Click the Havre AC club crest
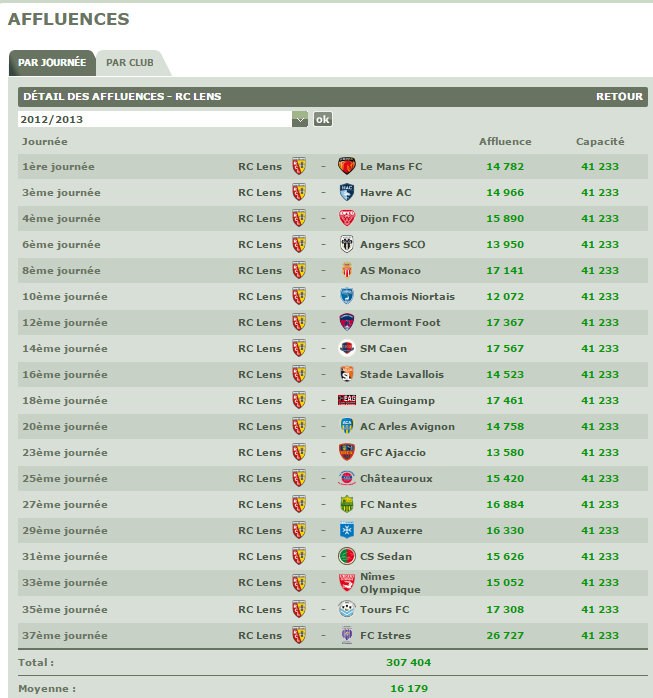 (x=347, y=192)
